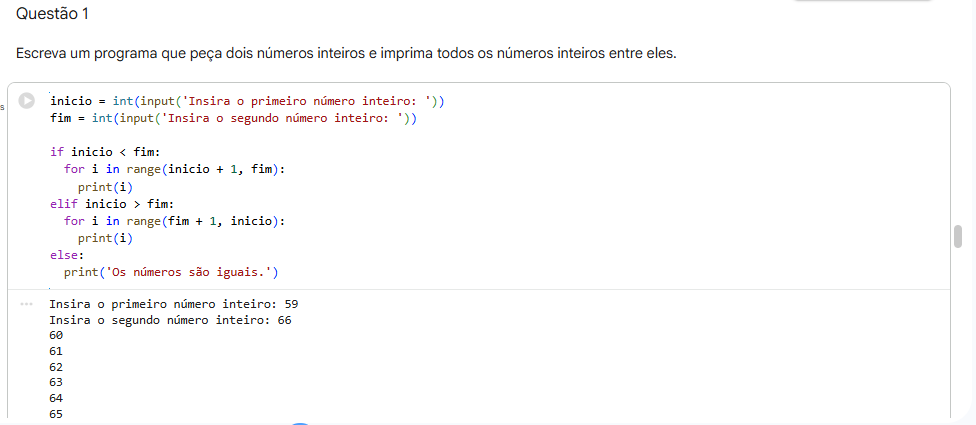This screenshot has height=425, width=976.
Task: Click output 'Insira o primeiro número inteiro: 59'
Action: point(174,305)
